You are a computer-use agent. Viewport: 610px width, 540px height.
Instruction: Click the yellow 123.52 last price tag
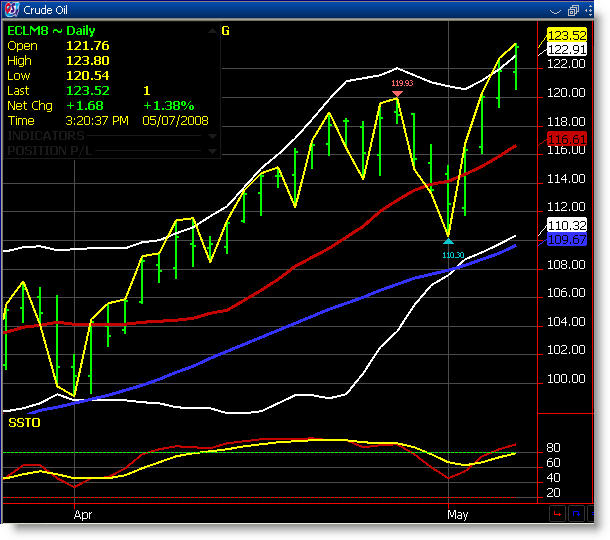(x=567, y=35)
